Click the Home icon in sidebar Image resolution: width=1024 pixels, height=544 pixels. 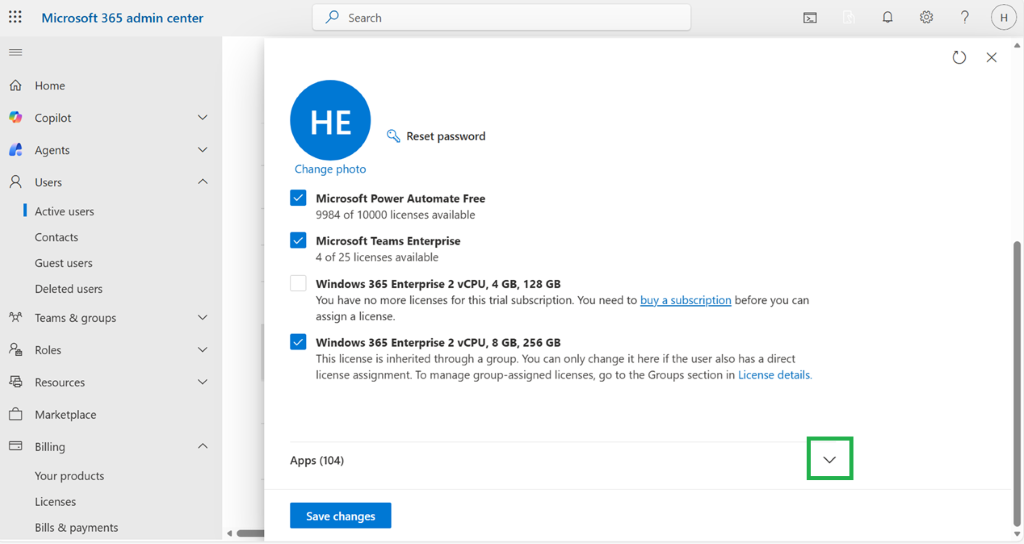(16, 86)
